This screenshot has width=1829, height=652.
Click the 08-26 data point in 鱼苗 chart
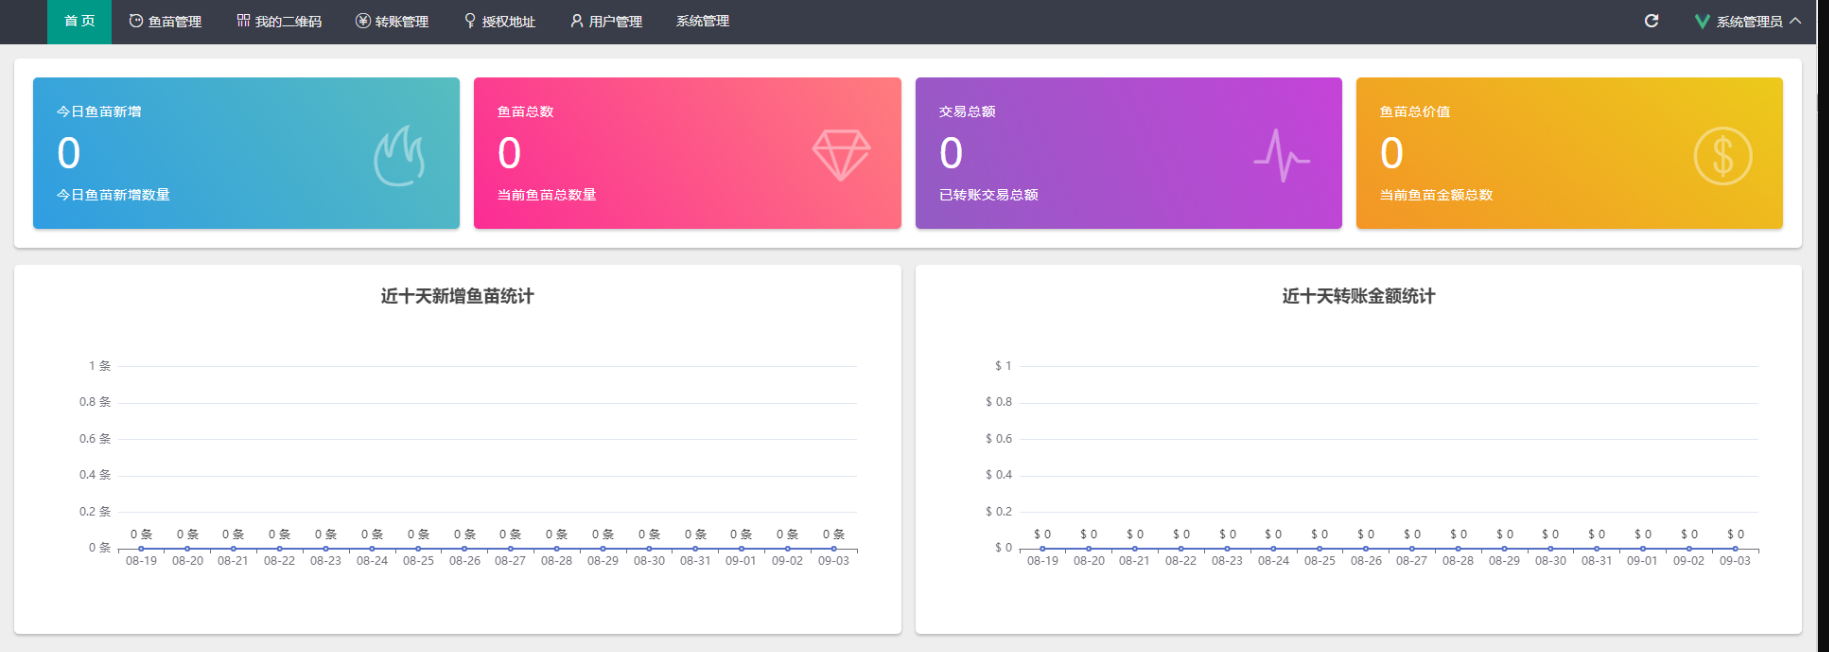[464, 548]
